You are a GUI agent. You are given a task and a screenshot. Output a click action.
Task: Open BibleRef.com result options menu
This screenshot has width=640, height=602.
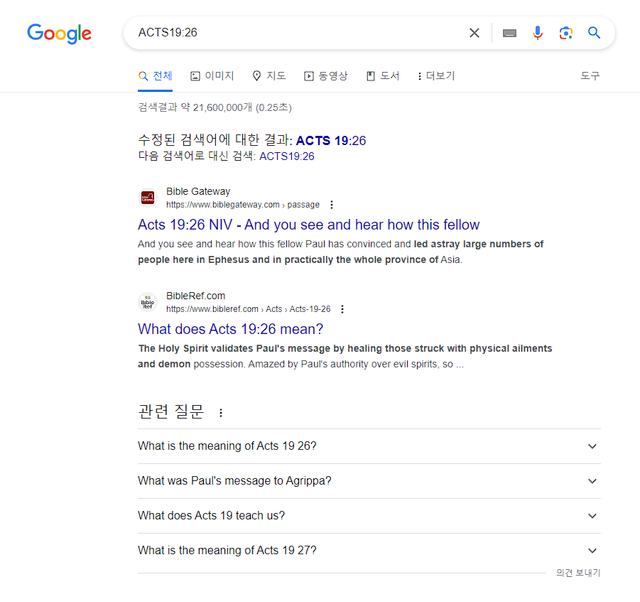point(342,309)
